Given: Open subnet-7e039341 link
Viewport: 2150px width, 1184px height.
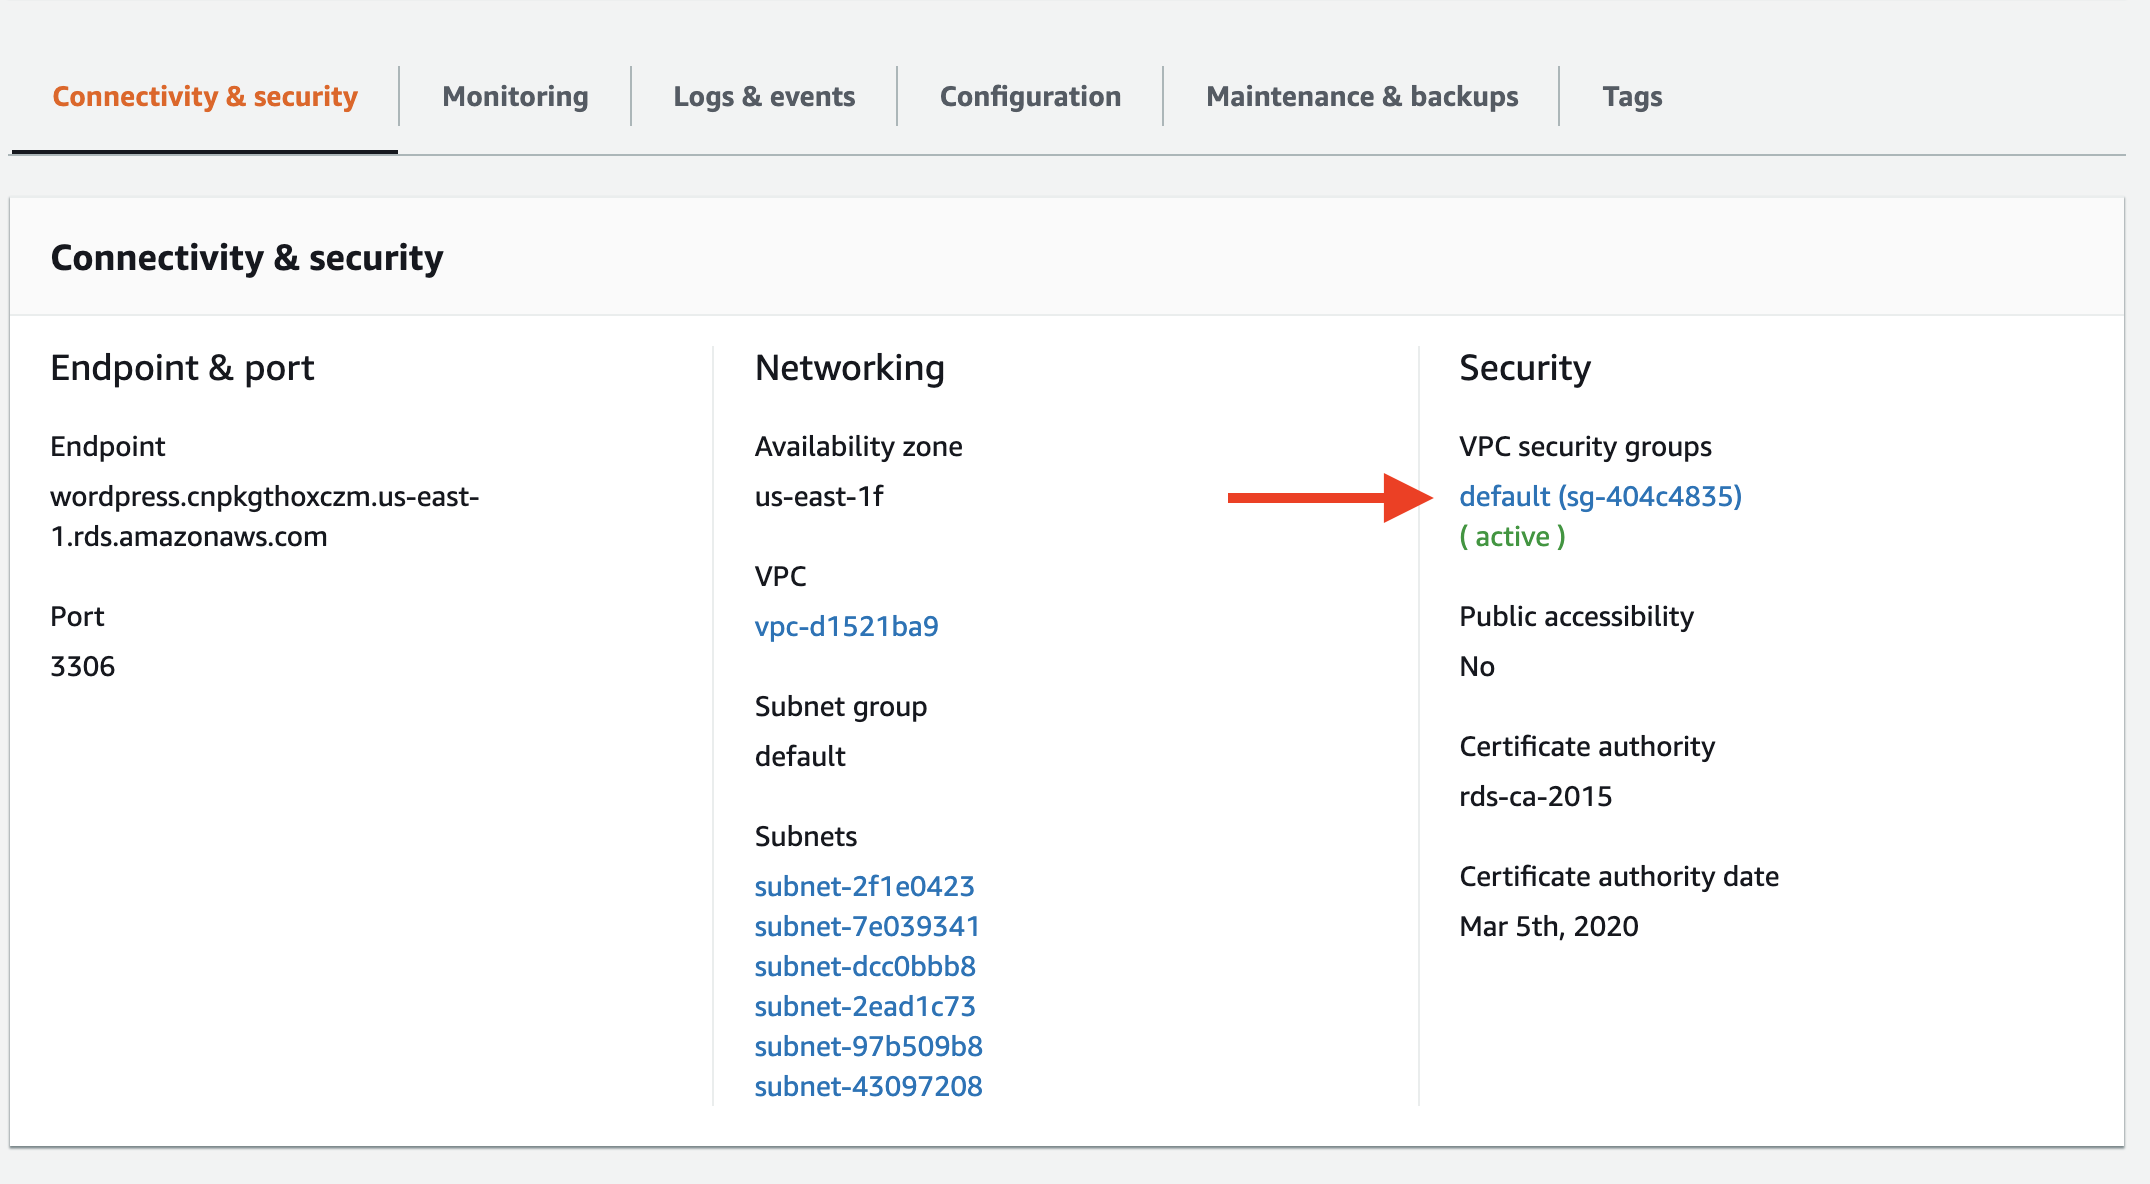Looking at the screenshot, I should coord(867,926).
